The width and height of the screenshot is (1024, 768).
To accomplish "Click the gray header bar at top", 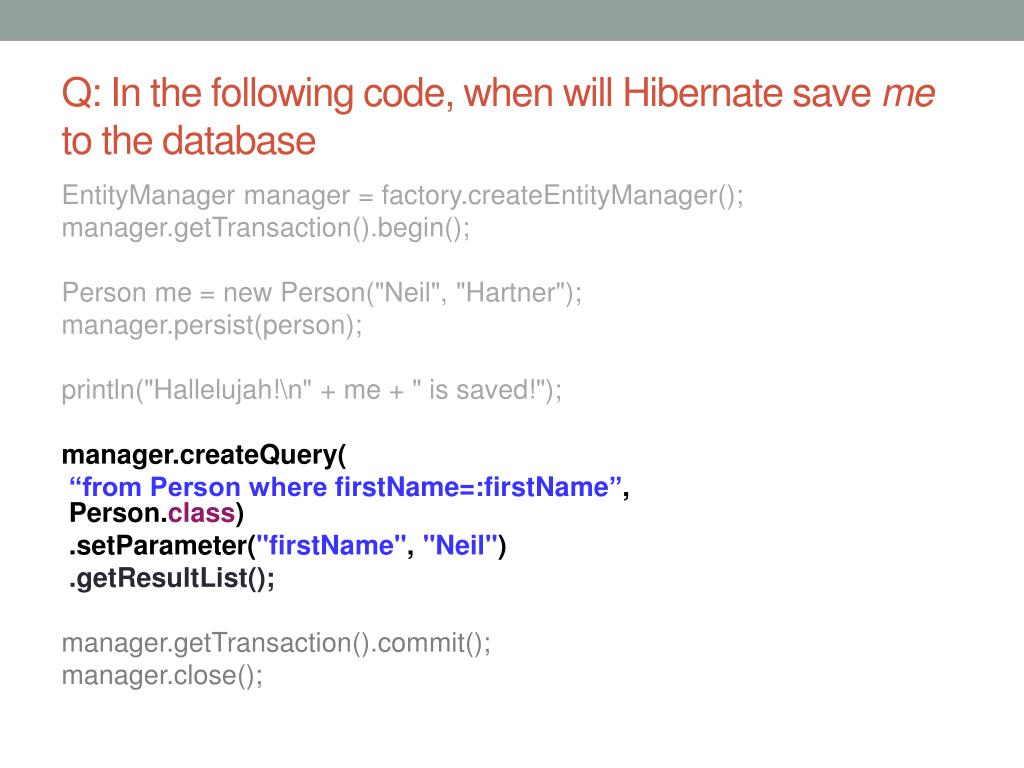I will (x=512, y=20).
